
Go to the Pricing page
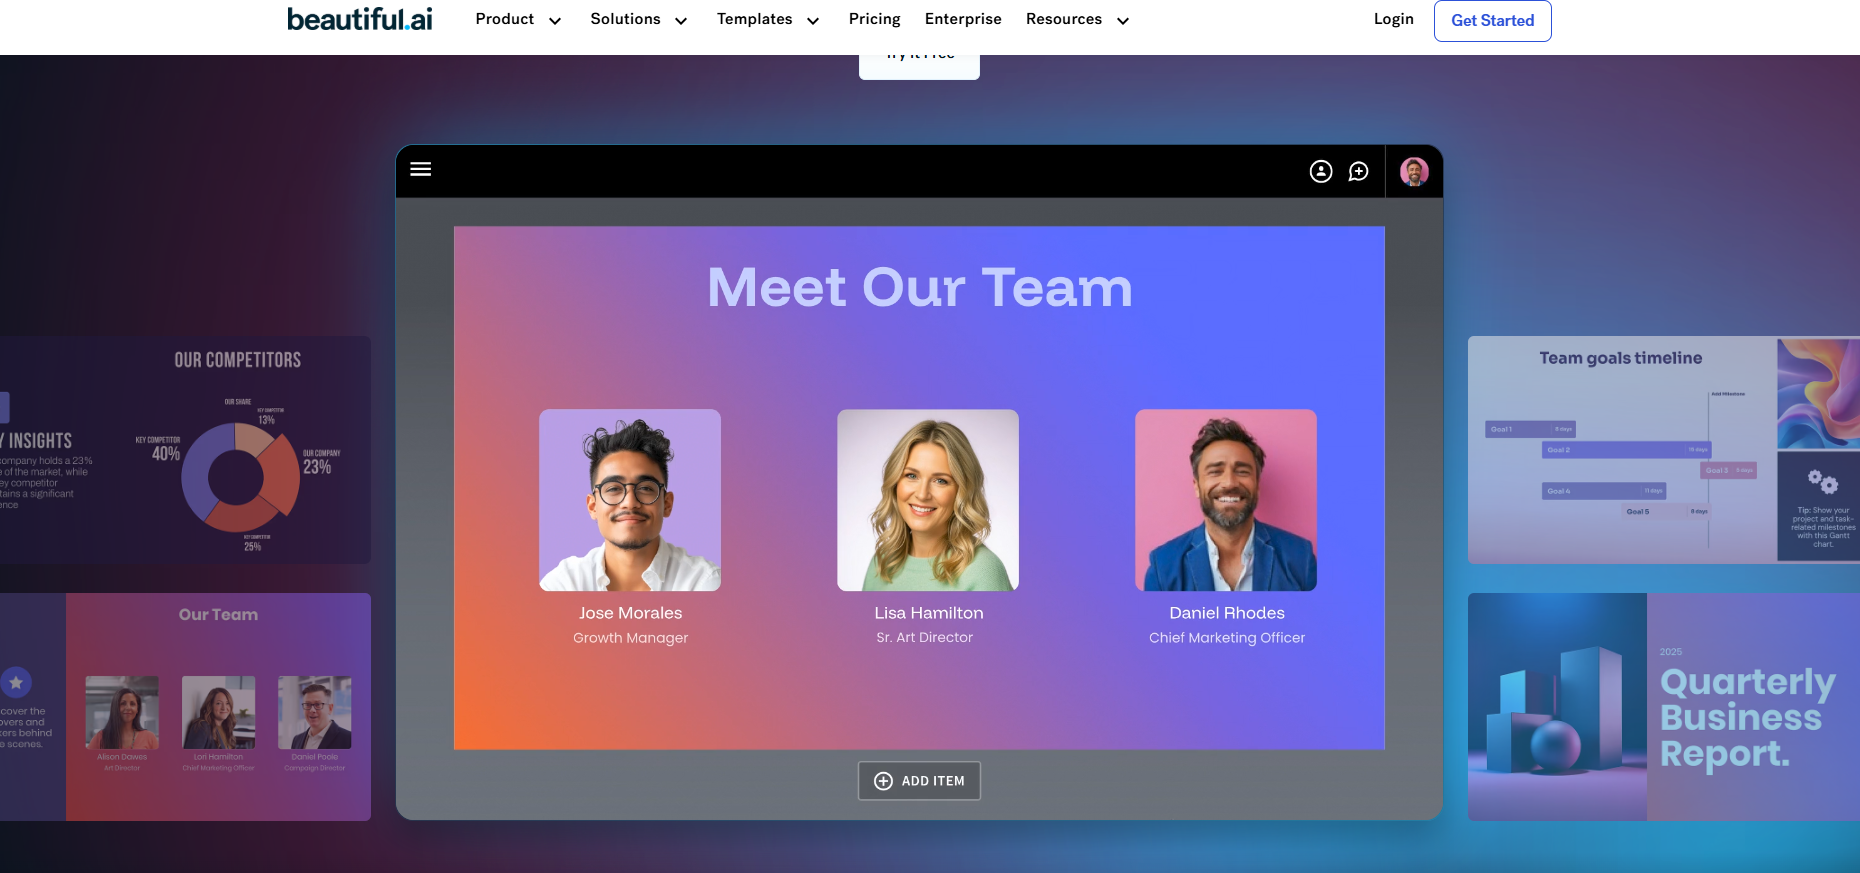pos(874,20)
